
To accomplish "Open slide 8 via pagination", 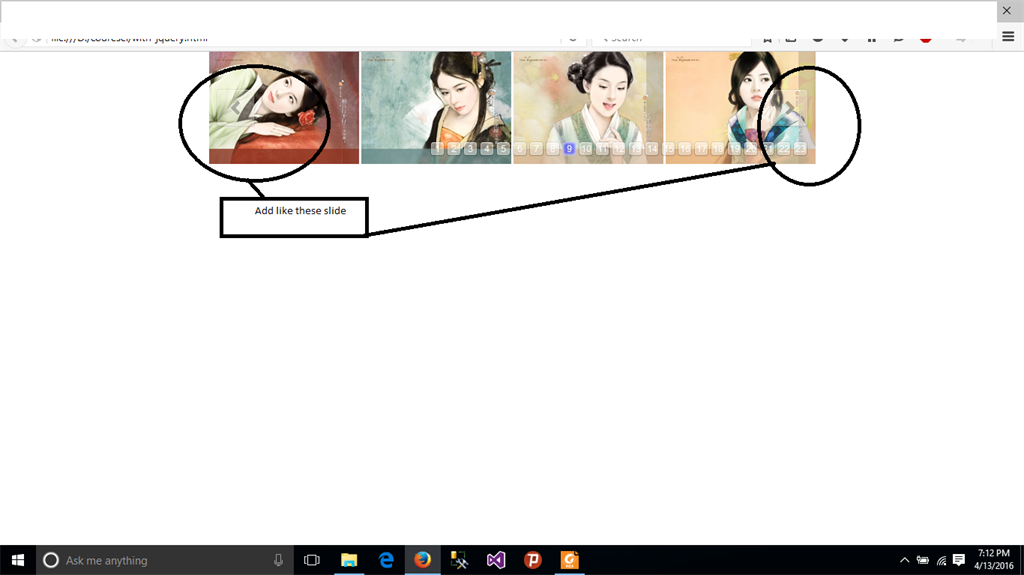I will click(x=552, y=149).
